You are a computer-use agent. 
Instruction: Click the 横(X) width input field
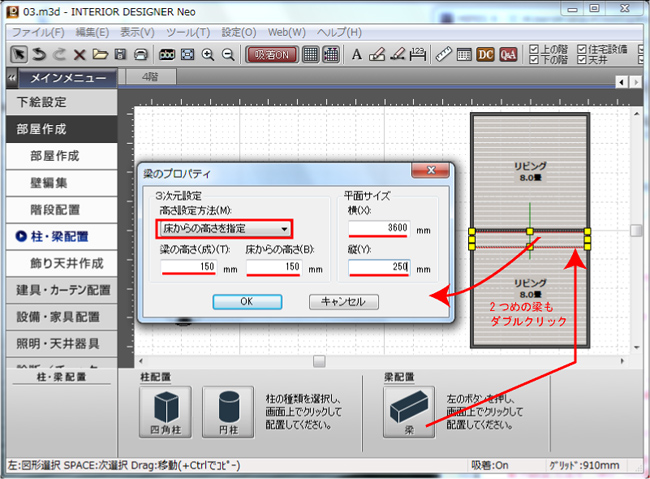(x=378, y=228)
